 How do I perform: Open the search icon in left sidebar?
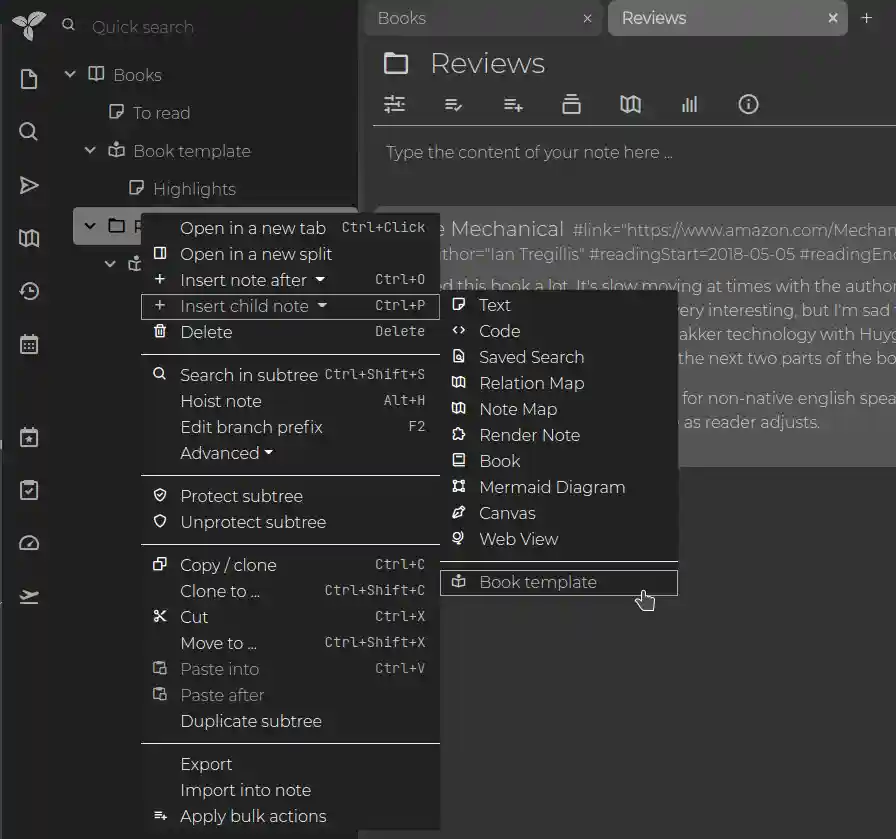29,132
